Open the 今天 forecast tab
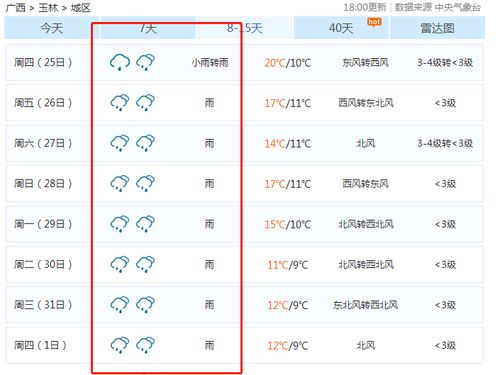The width and height of the screenshot is (500, 375). pos(52,28)
